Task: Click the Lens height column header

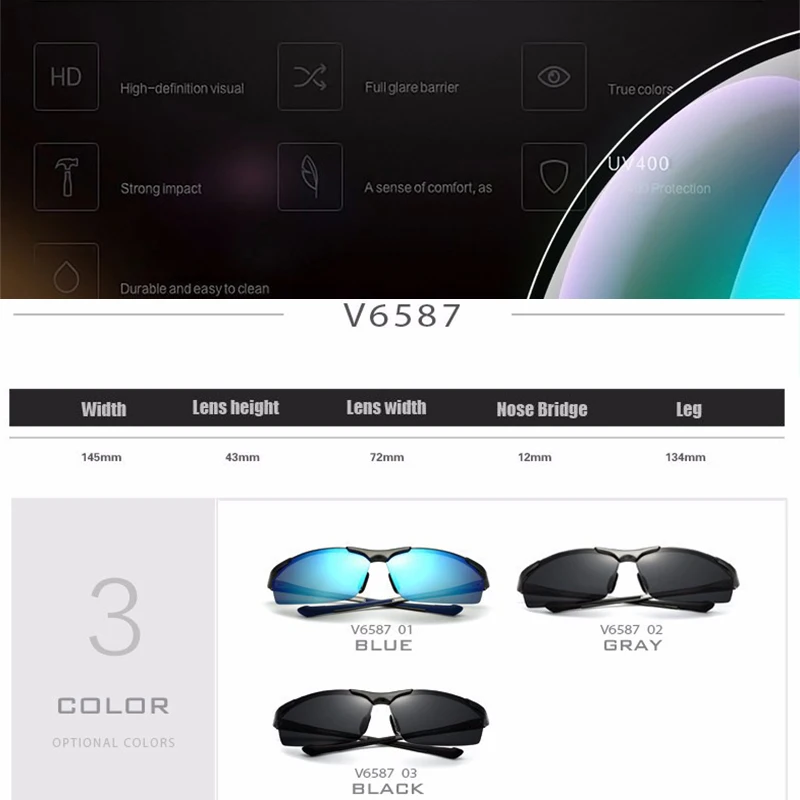Action: point(236,407)
